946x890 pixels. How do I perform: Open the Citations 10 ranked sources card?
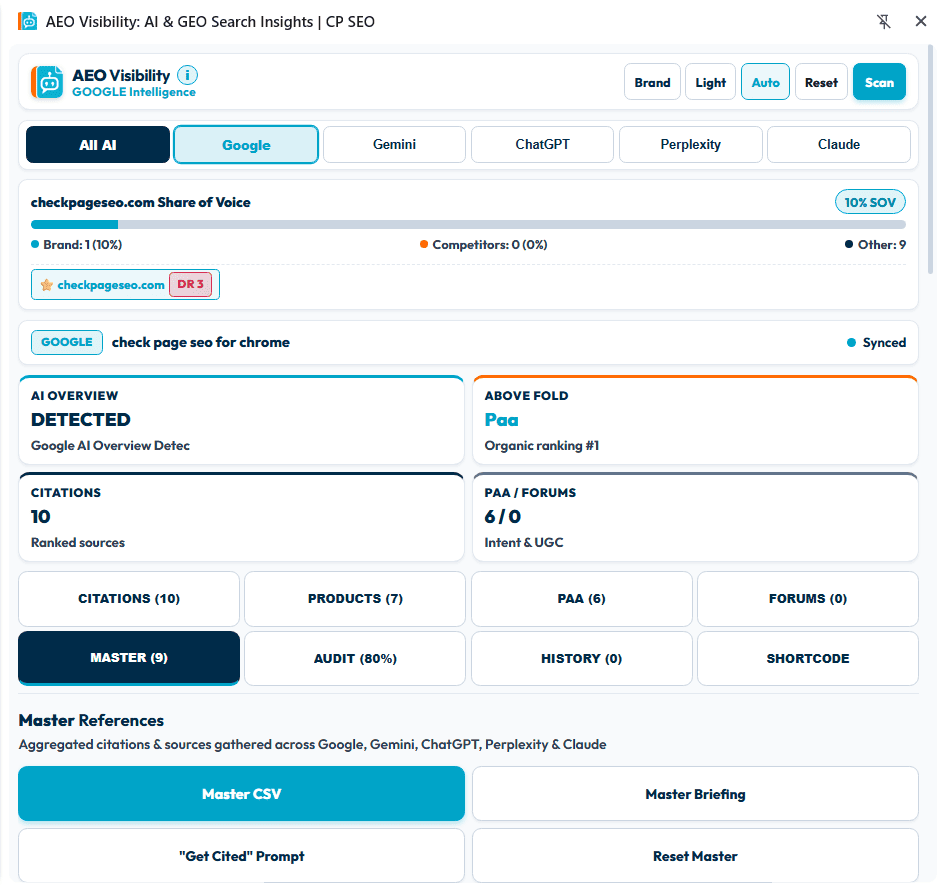(241, 517)
